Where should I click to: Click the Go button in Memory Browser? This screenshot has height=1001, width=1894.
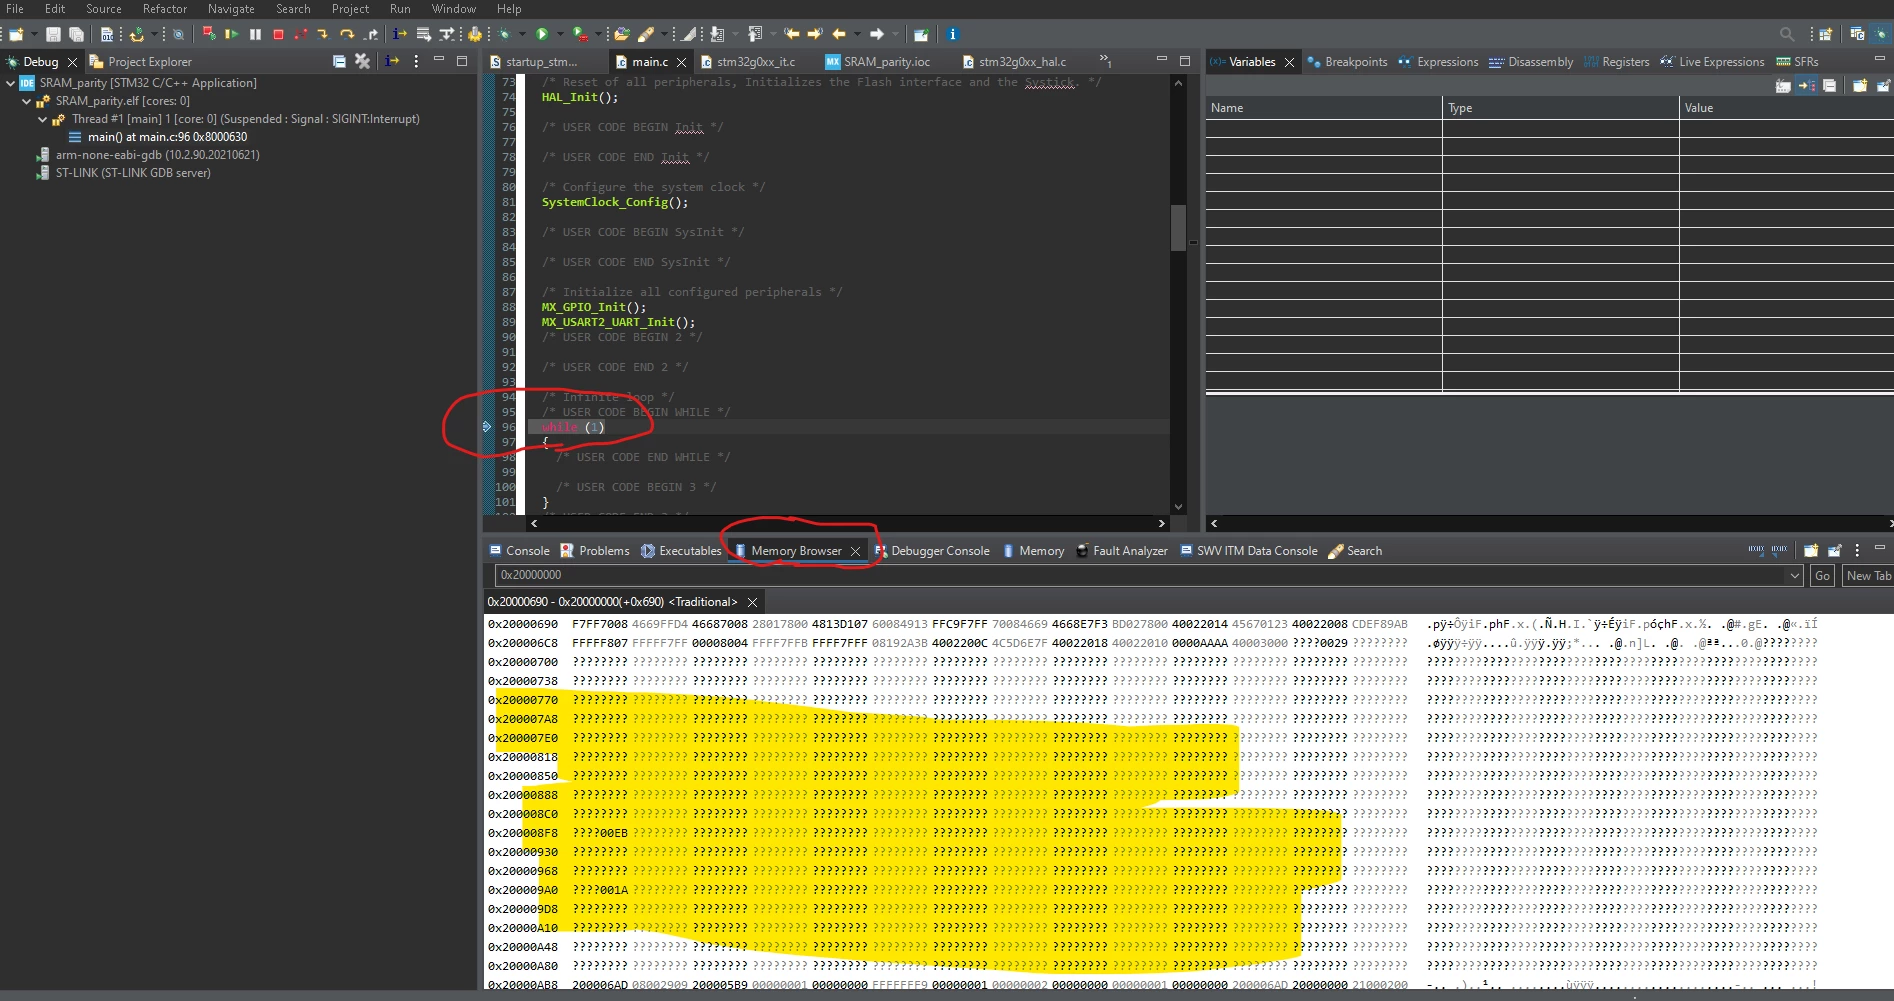click(x=1822, y=576)
